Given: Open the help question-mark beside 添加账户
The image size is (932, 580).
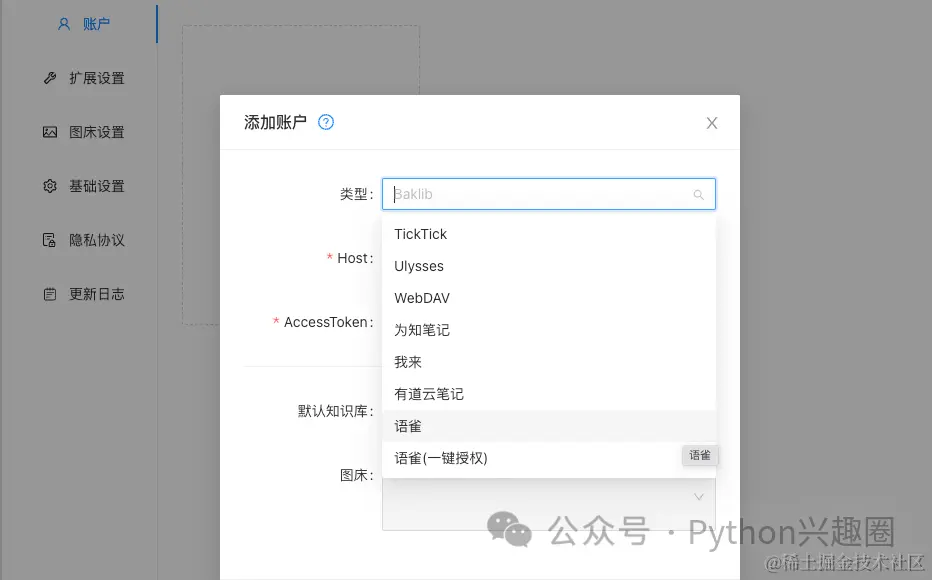Looking at the screenshot, I should click(325, 122).
